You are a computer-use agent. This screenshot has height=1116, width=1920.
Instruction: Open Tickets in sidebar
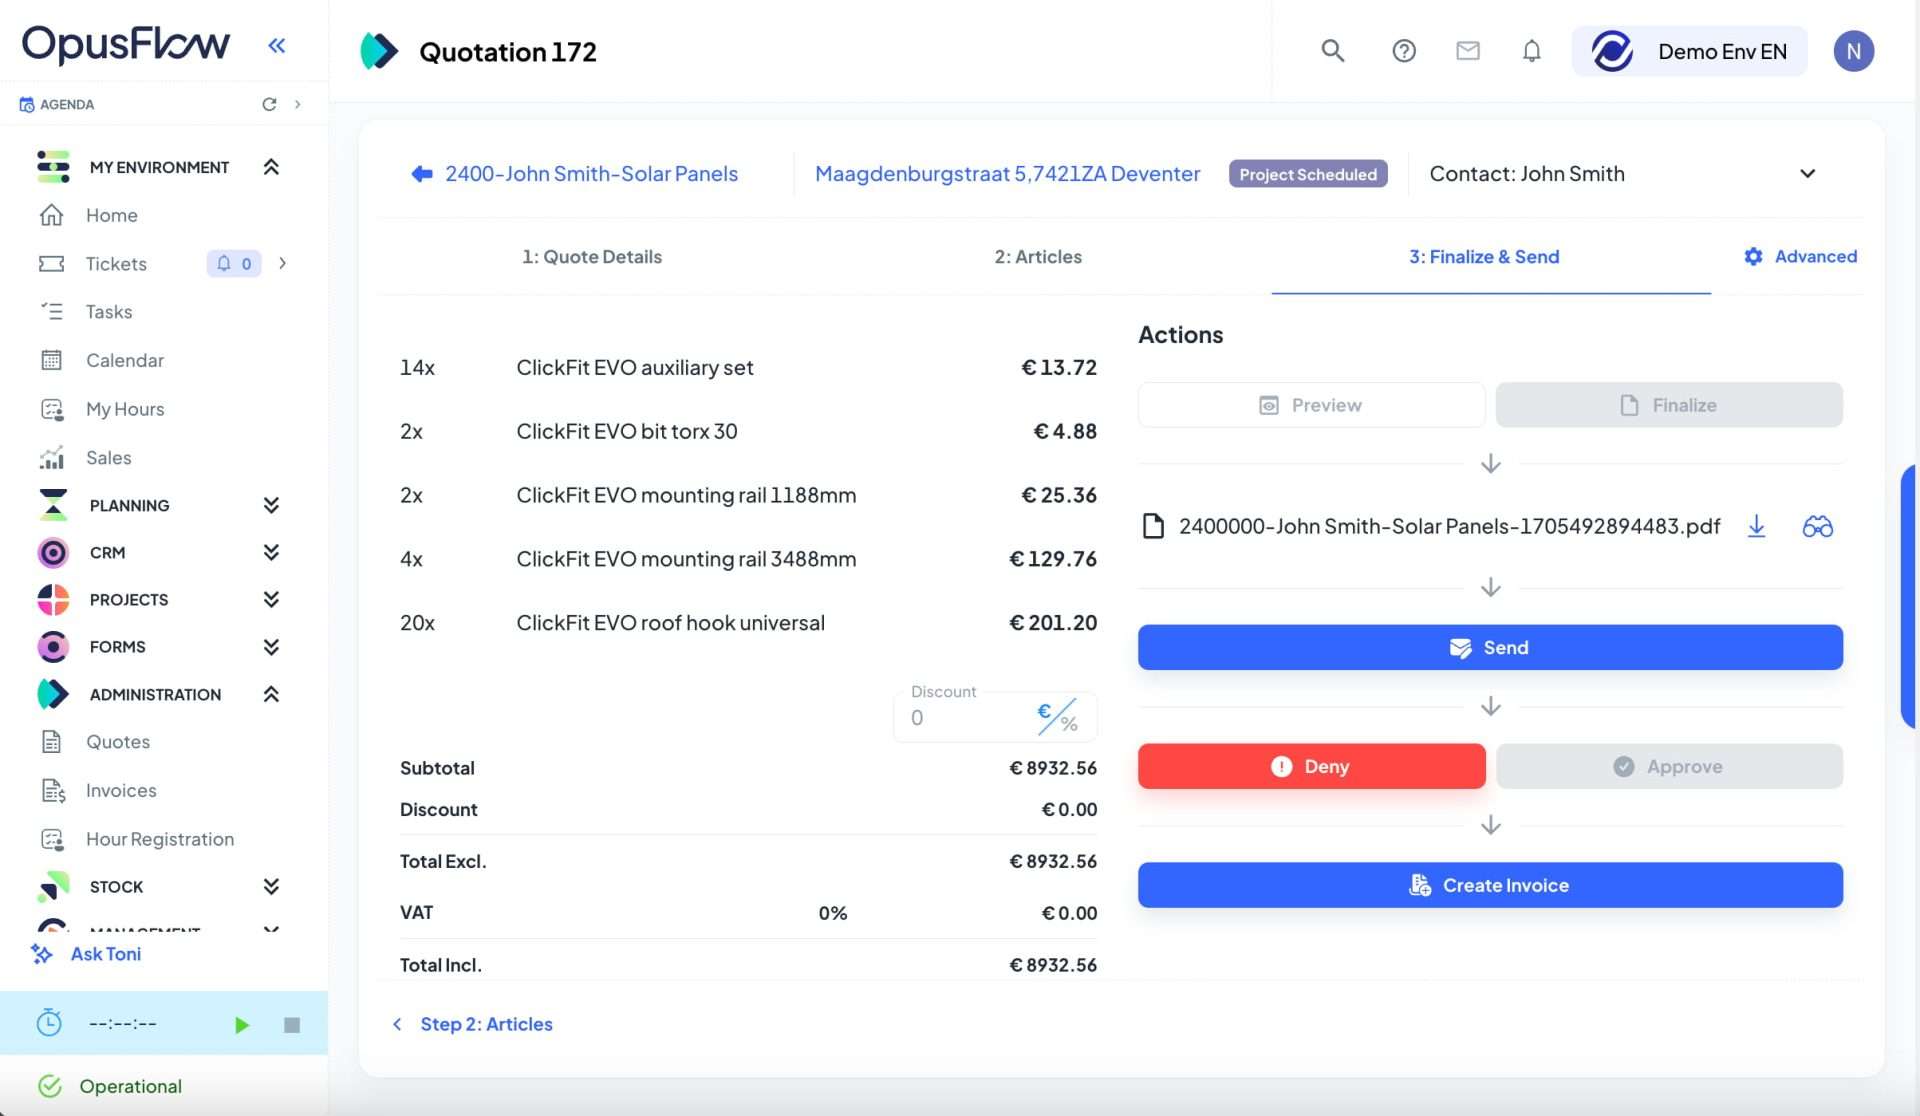[116, 263]
